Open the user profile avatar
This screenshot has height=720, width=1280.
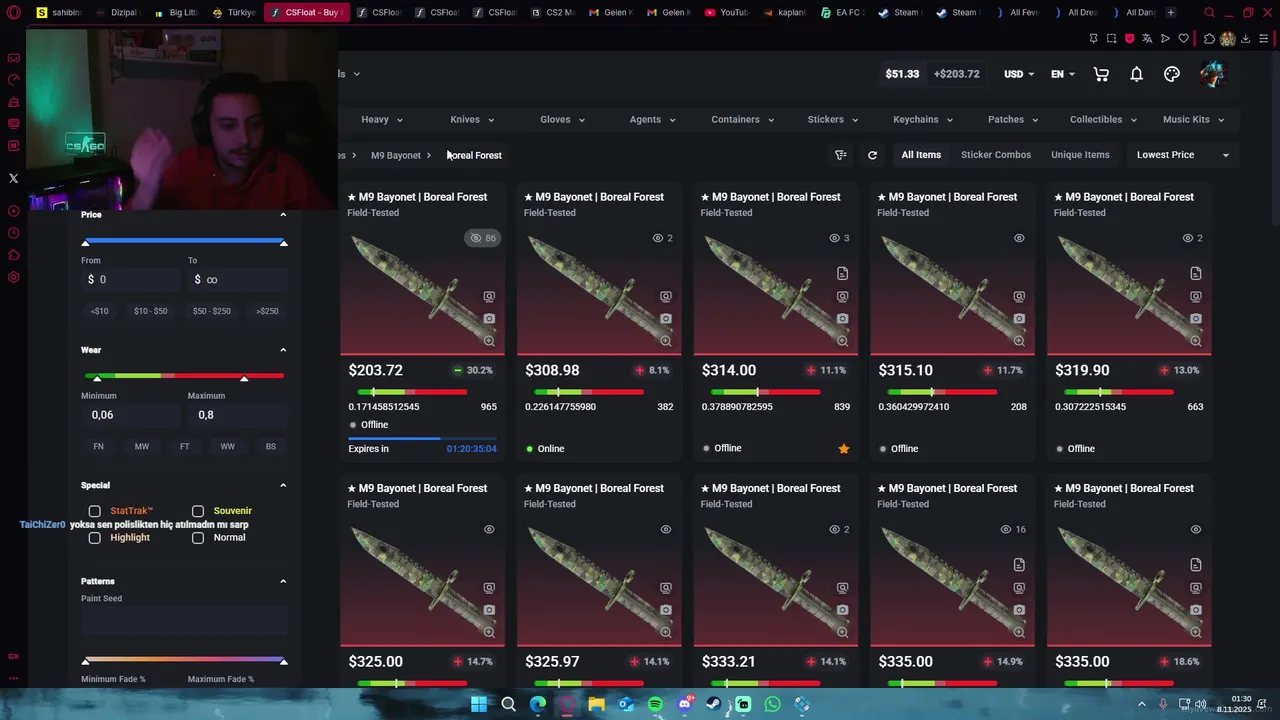1212,74
